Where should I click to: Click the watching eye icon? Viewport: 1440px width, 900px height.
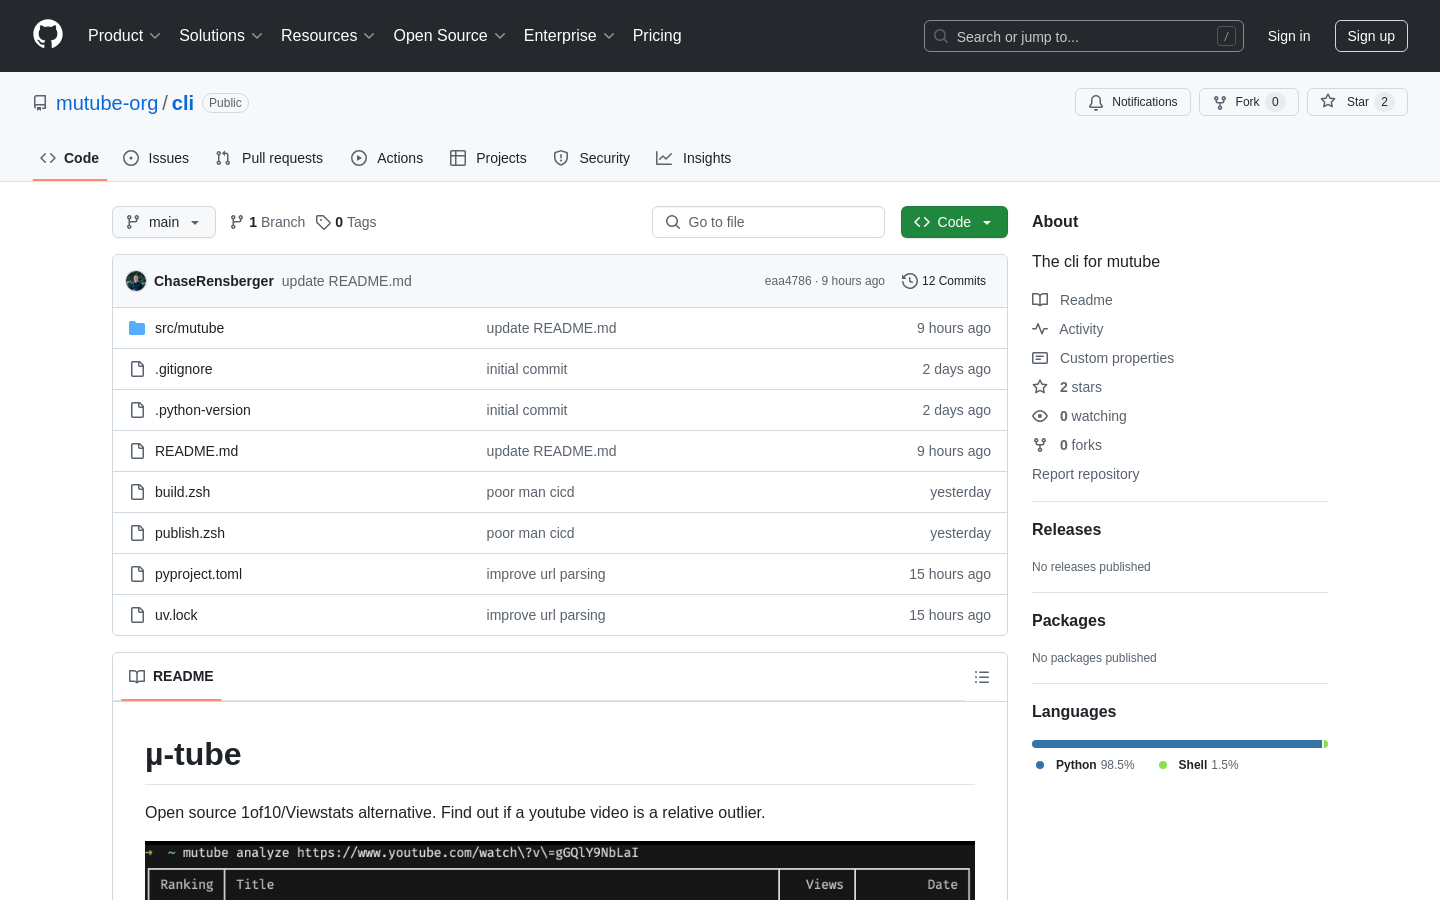1040,416
